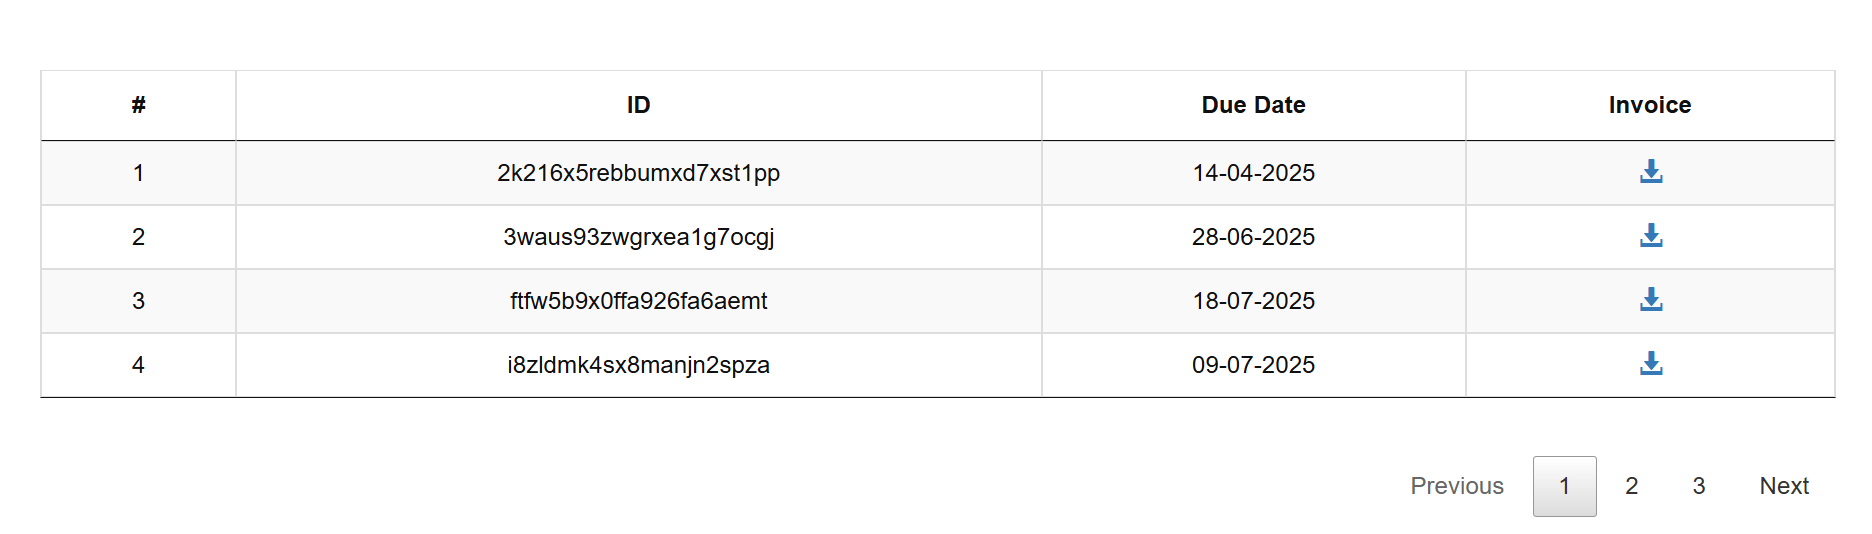Click the Invoice column header
This screenshot has width=1872, height=534.
tap(1650, 105)
